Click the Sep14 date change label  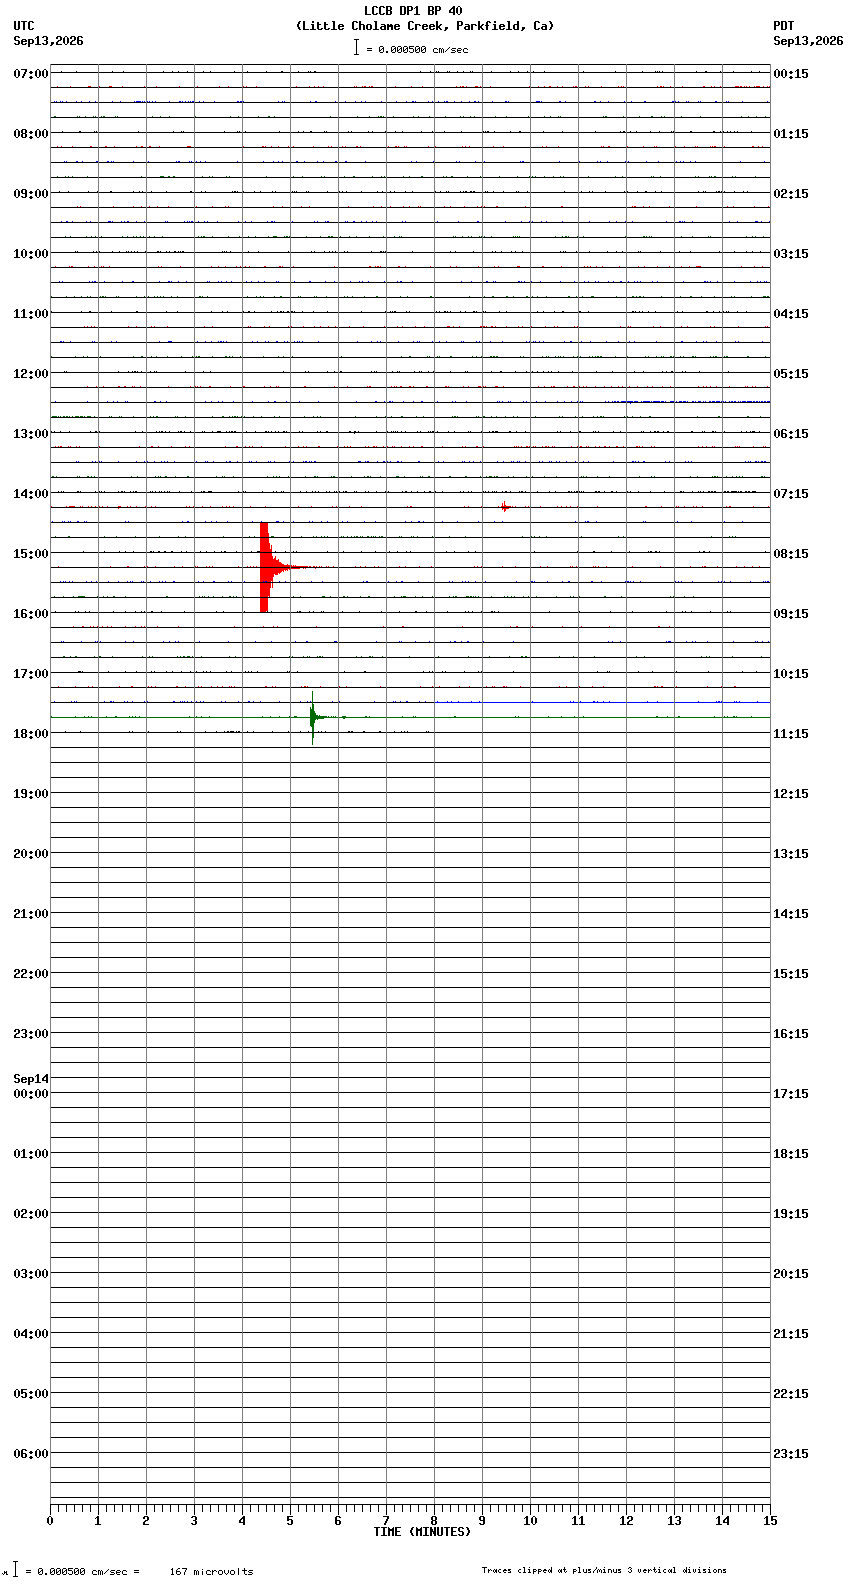pos(31,1079)
